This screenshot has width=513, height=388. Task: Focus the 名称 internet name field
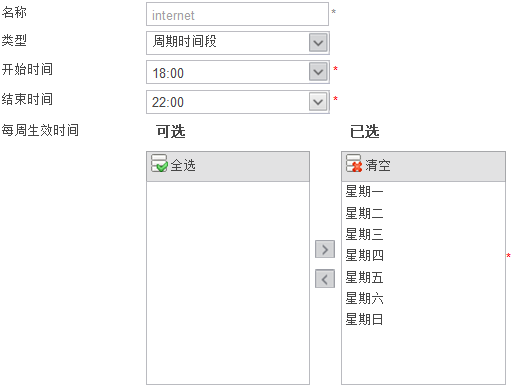point(237,14)
